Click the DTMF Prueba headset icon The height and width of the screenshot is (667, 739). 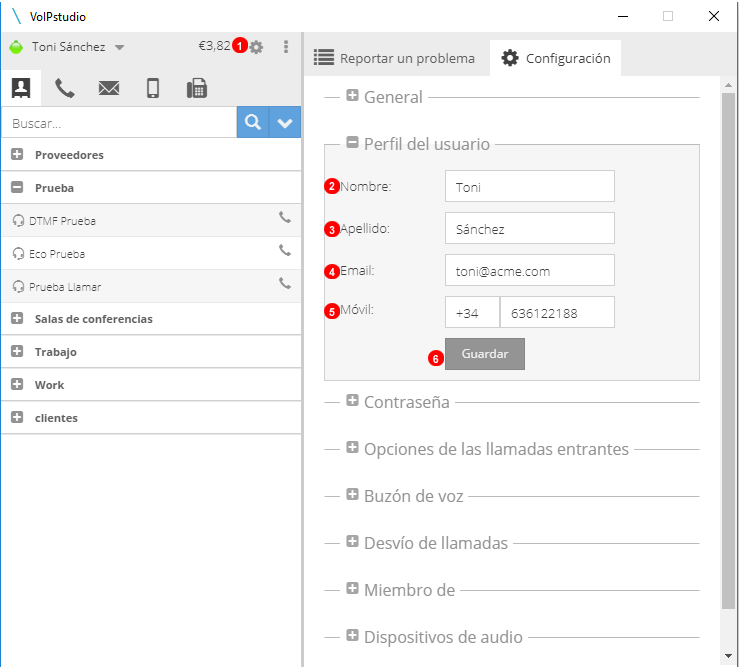[x=18, y=221]
